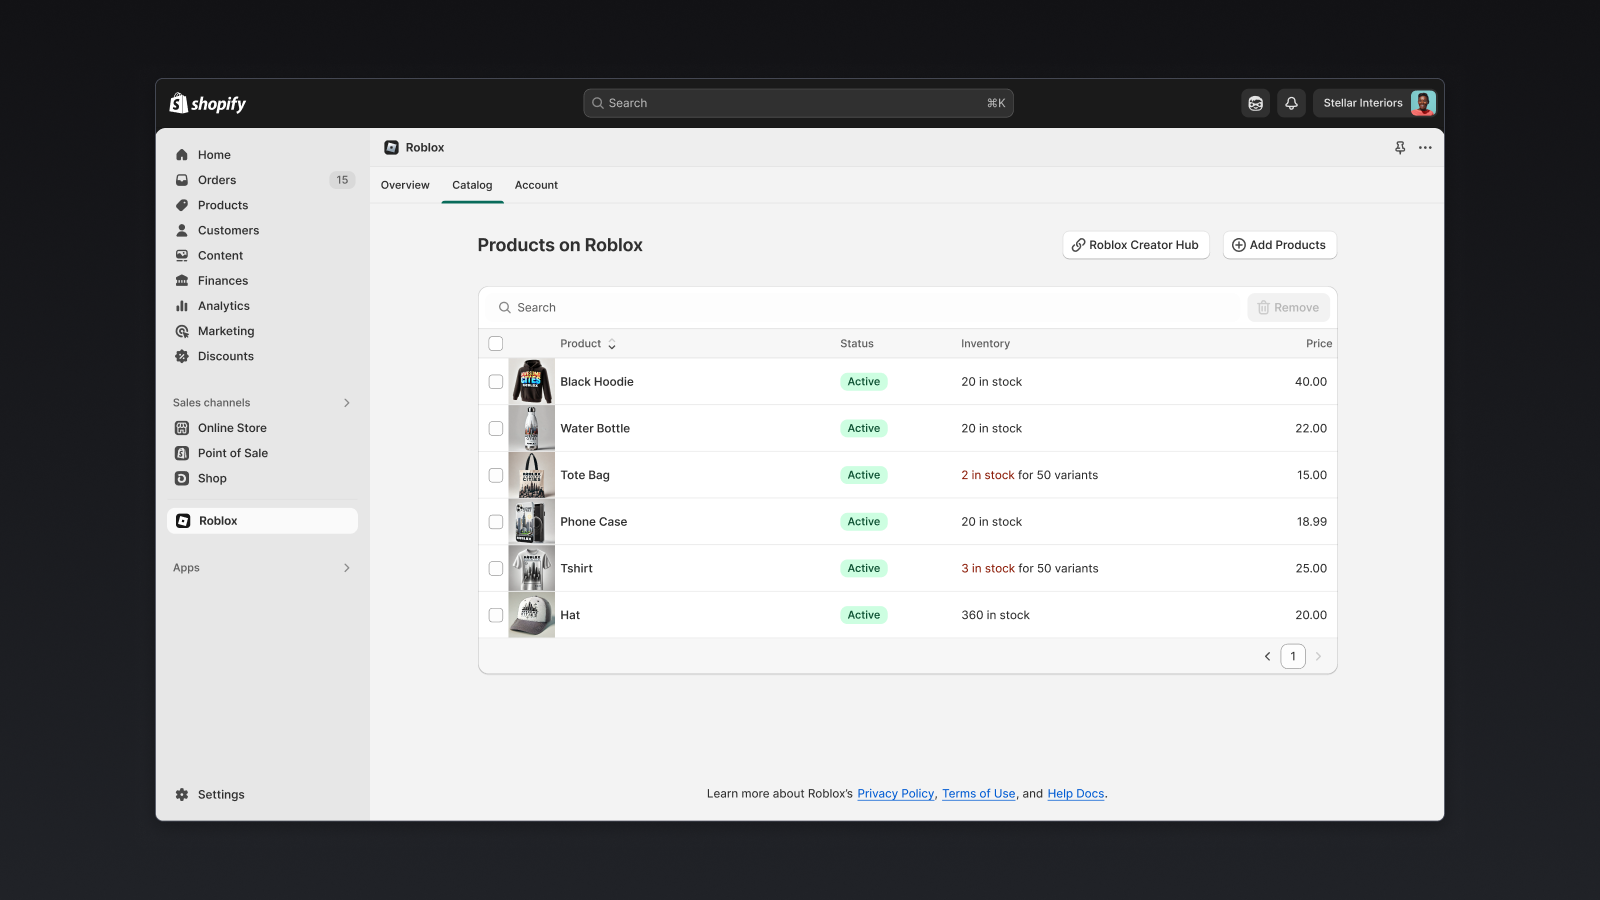Image resolution: width=1600 pixels, height=900 pixels.
Task: Open the Tote Bag thumbnail
Action: coord(532,475)
